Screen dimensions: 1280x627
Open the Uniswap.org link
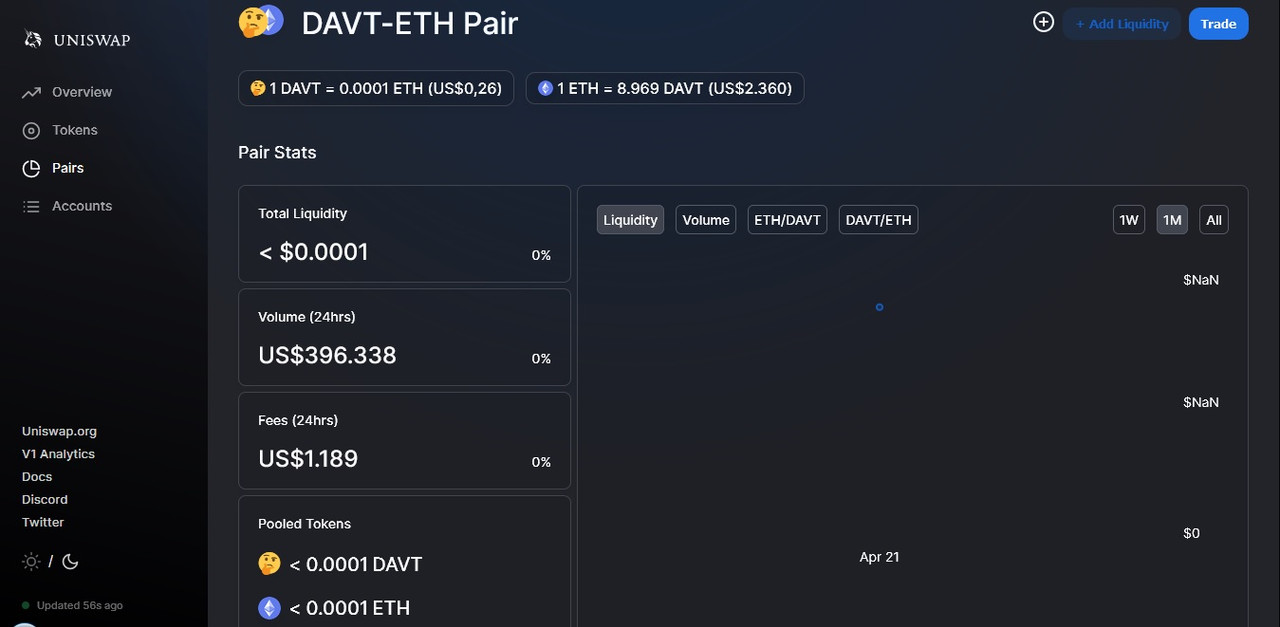(59, 431)
